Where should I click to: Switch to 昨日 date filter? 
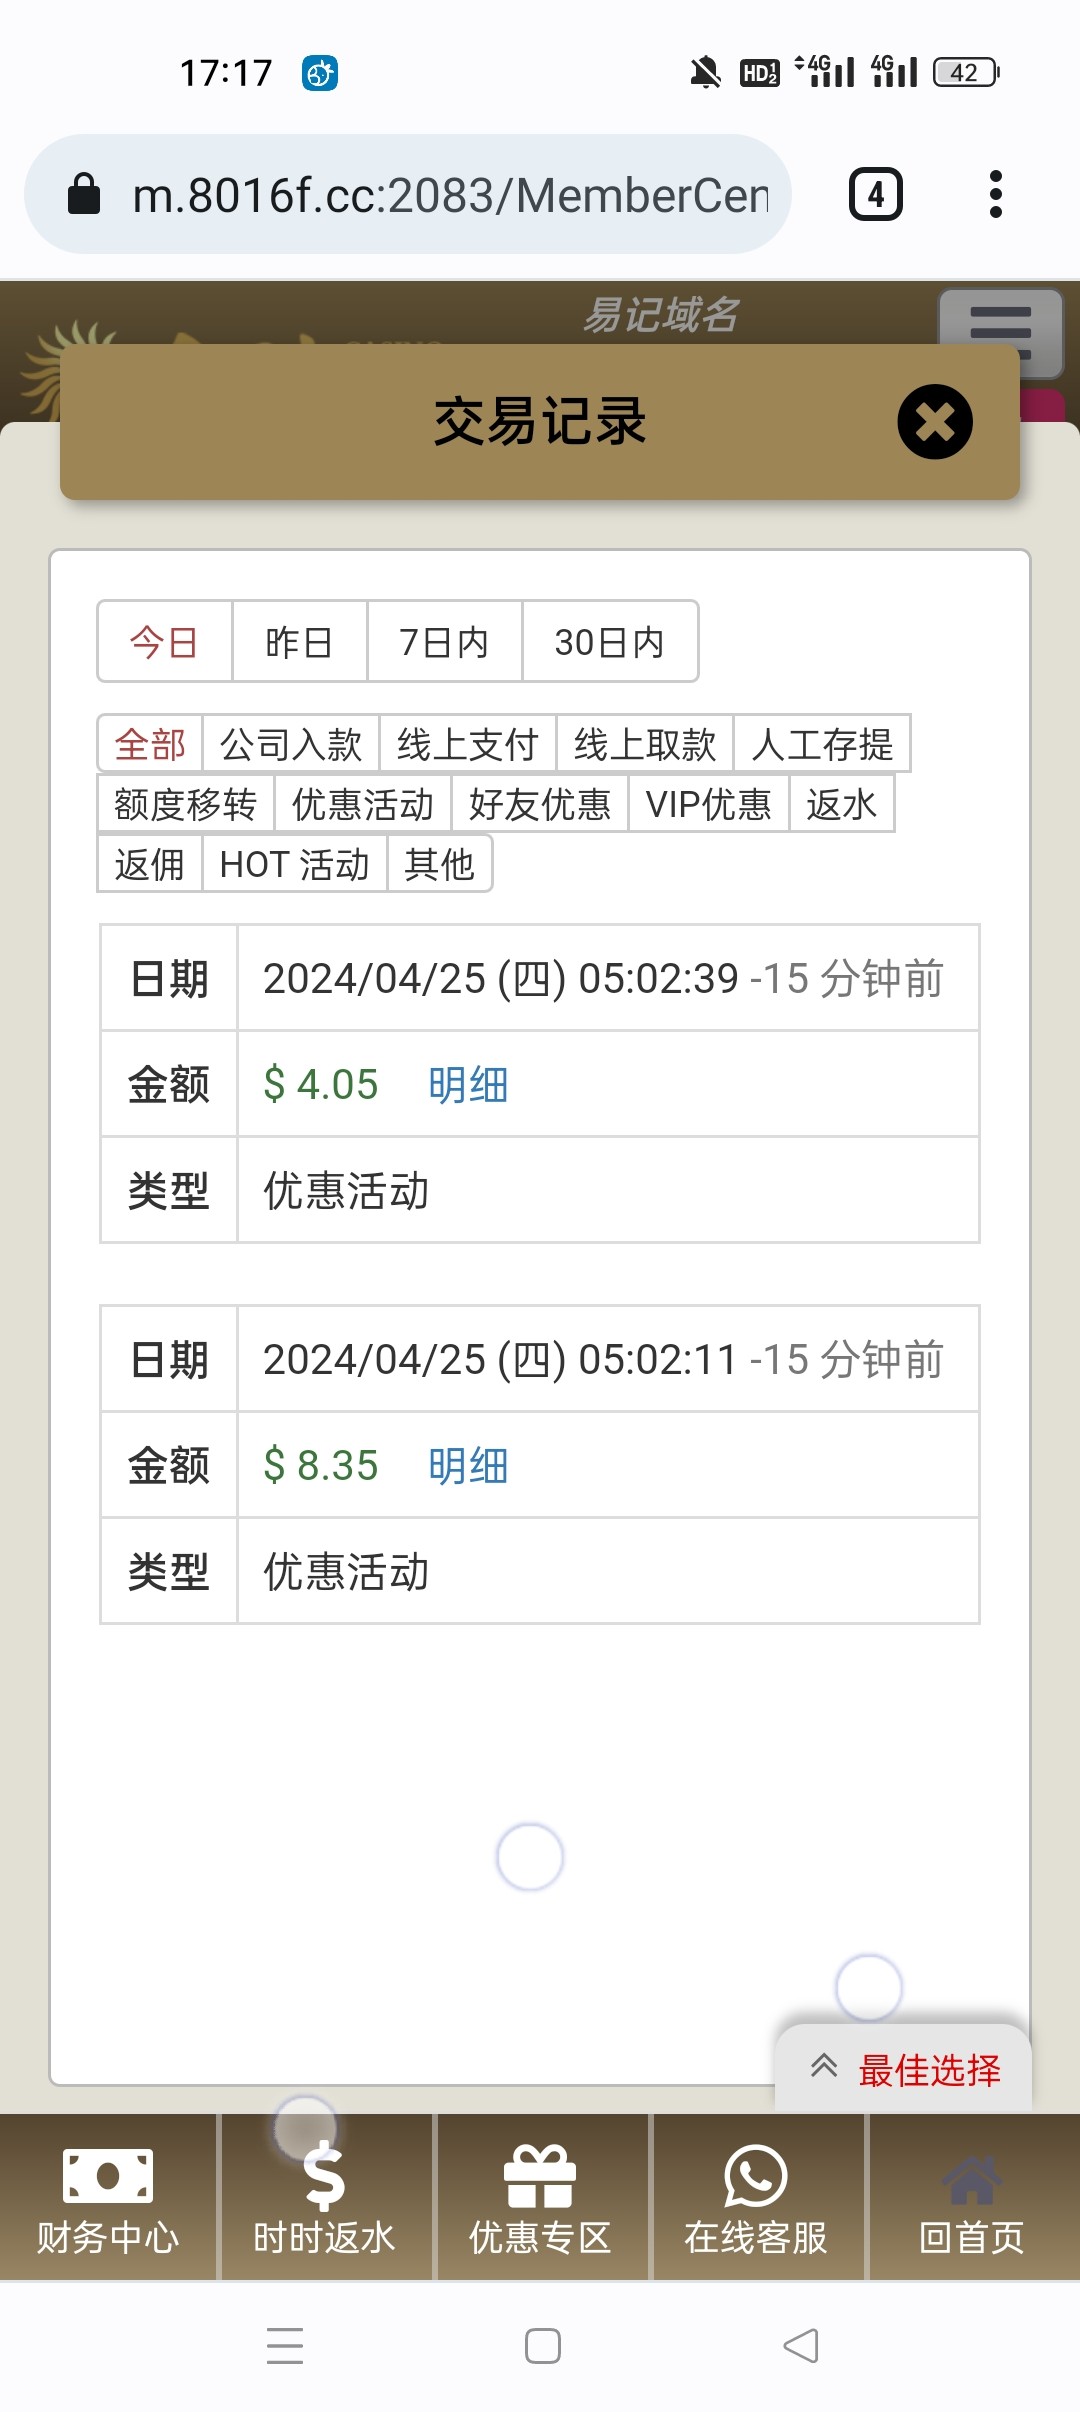(299, 642)
